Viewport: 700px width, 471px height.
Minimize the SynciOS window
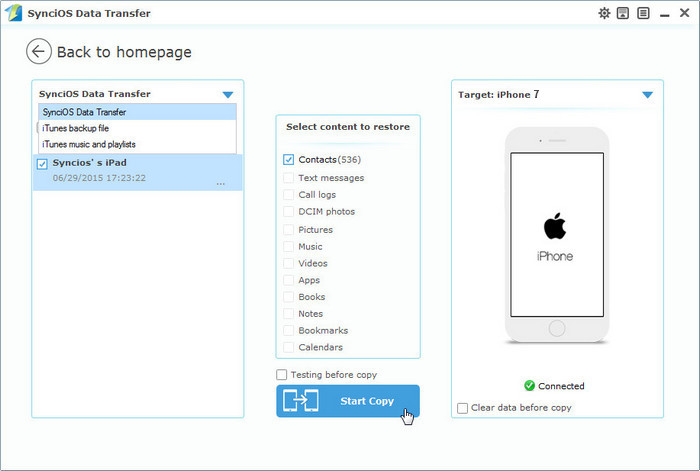click(664, 15)
